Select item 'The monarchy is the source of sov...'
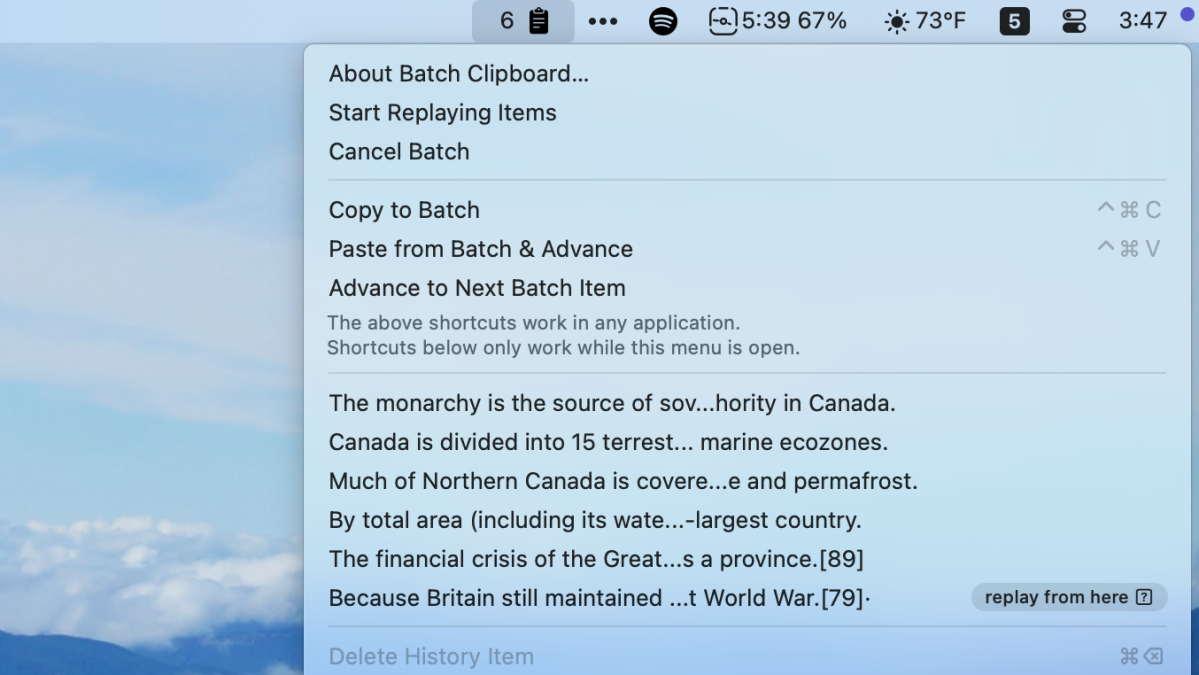This screenshot has width=1199, height=675. (747, 403)
